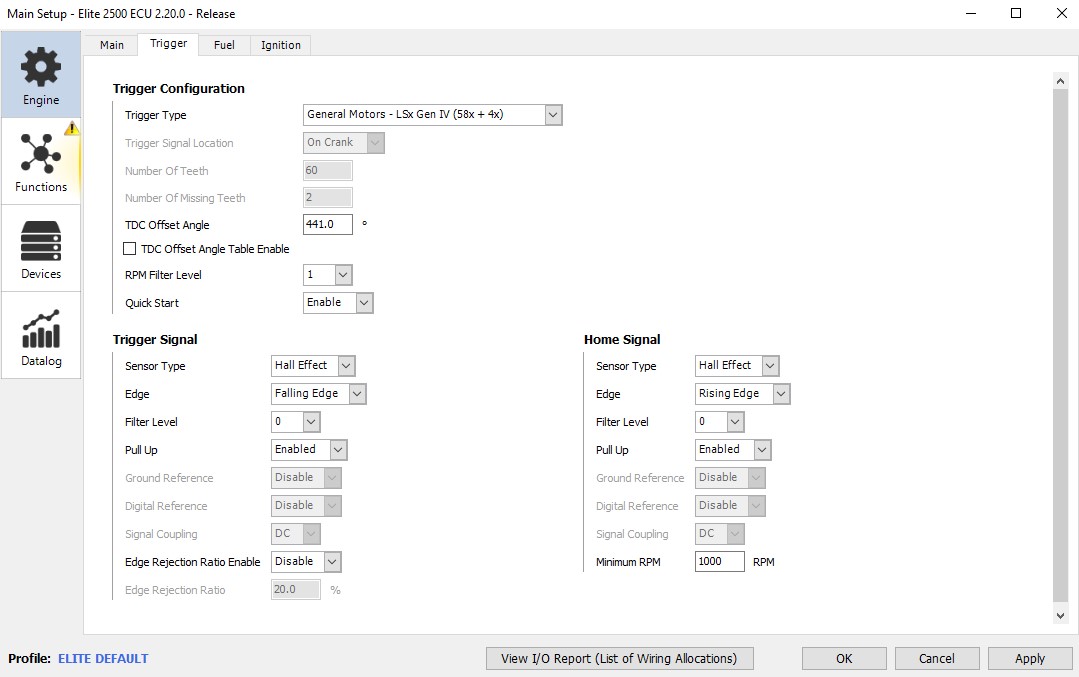Viewport: 1079px width, 677px height.
Task: Open the Quick Start dropdown
Action: [338, 303]
